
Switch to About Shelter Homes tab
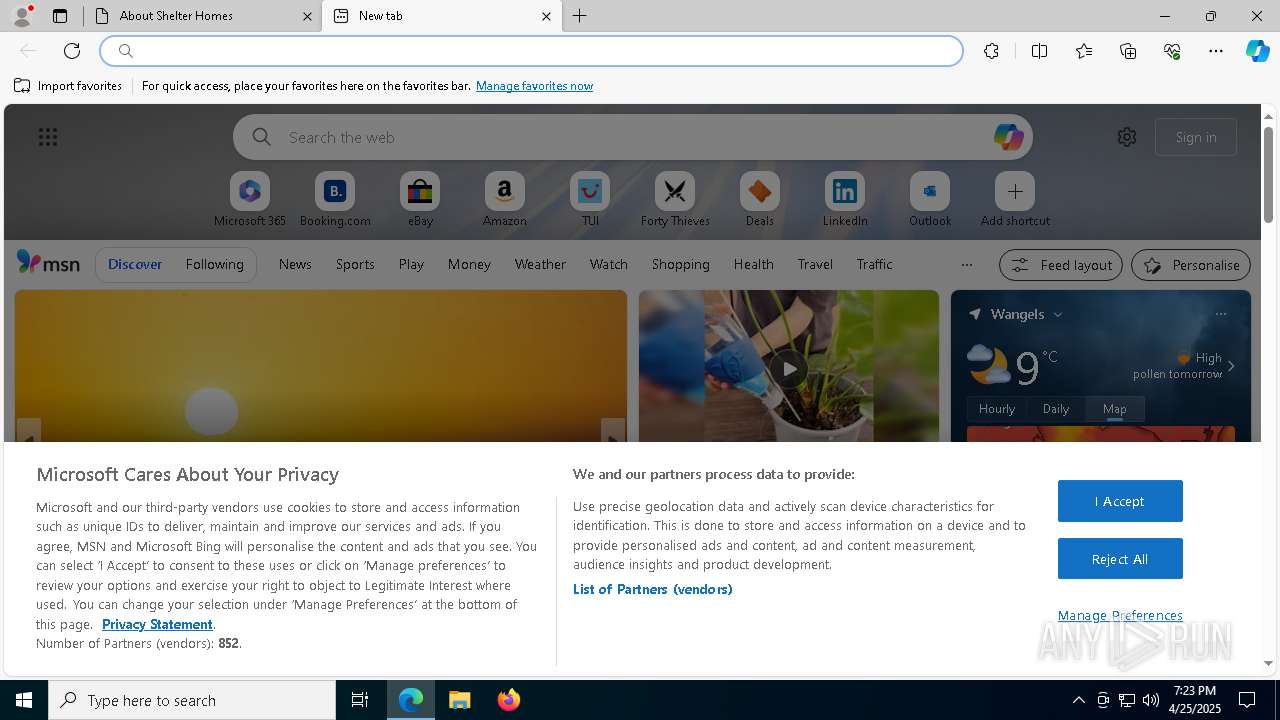(203, 16)
